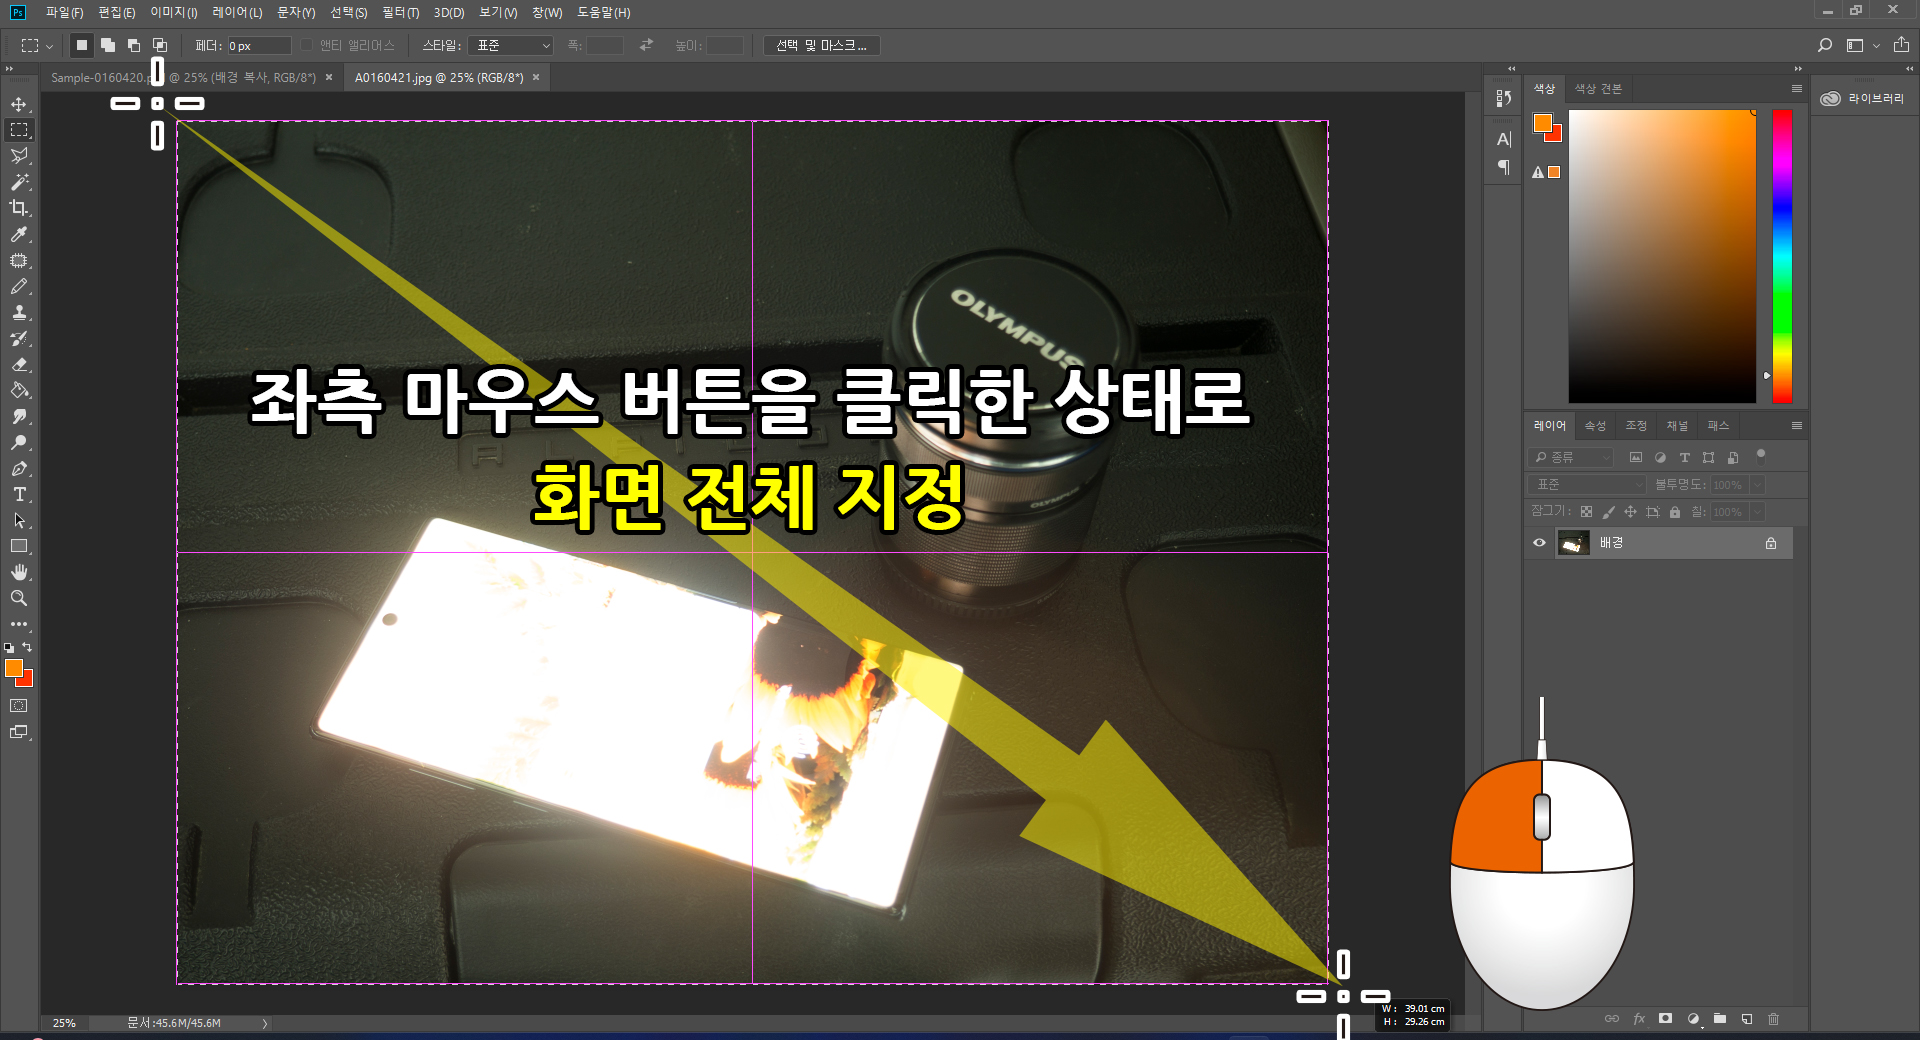Toggle lock position icon

[x=1630, y=512]
